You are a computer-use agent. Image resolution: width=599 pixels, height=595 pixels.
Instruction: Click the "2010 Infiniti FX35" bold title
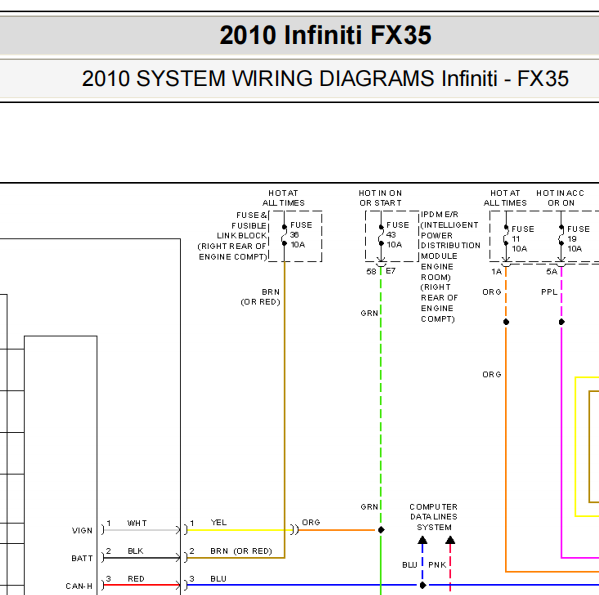pyautogui.click(x=325, y=35)
